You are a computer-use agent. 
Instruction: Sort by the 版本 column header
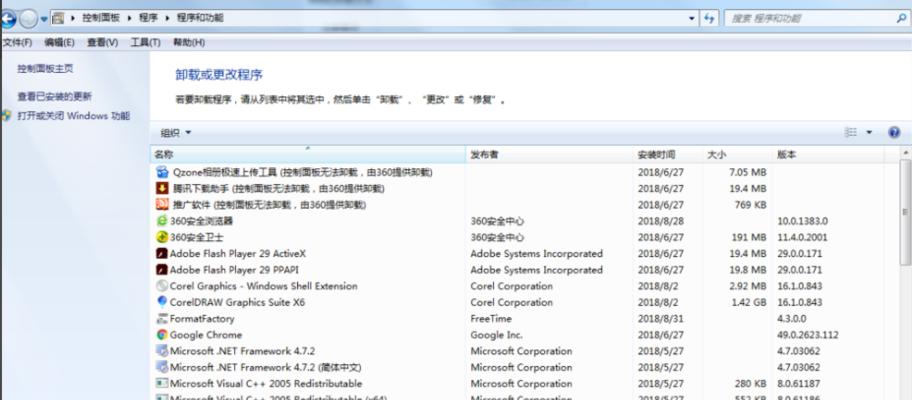click(x=828, y=155)
